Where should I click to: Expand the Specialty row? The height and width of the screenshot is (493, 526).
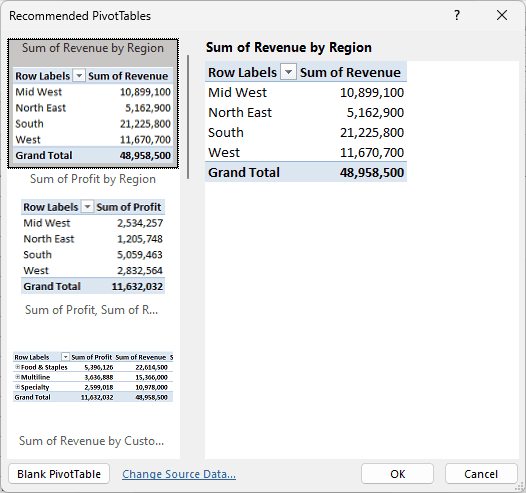(x=17, y=387)
